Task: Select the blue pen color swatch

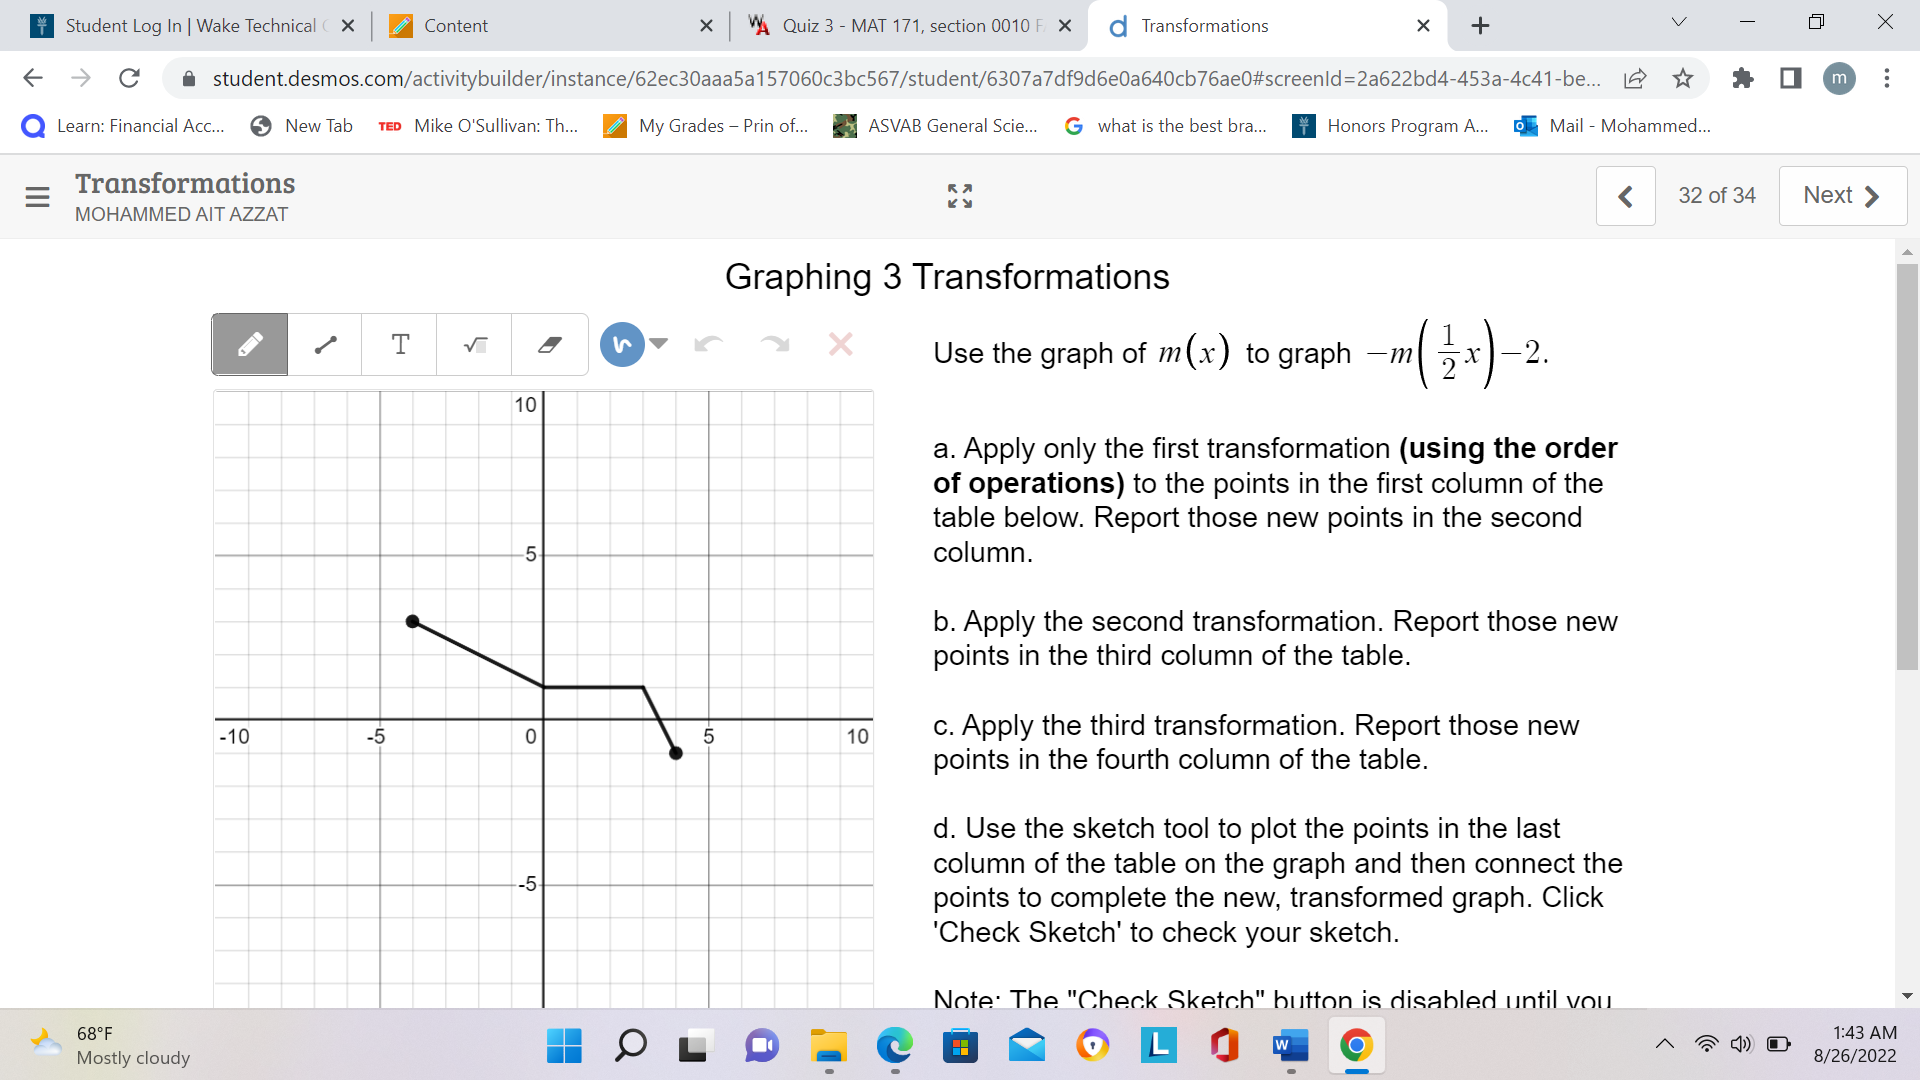Action: [x=621, y=344]
